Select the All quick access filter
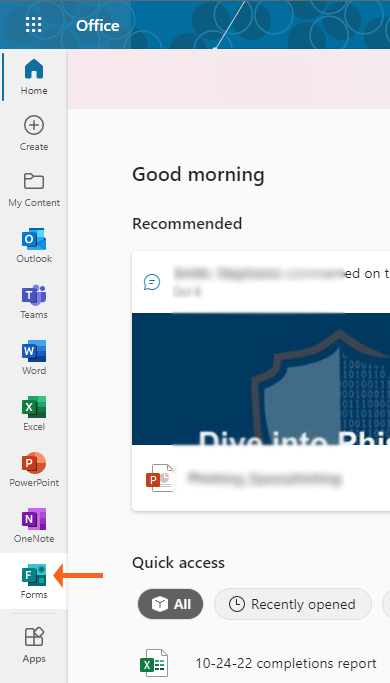This screenshot has height=683, width=390. coord(170,604)
